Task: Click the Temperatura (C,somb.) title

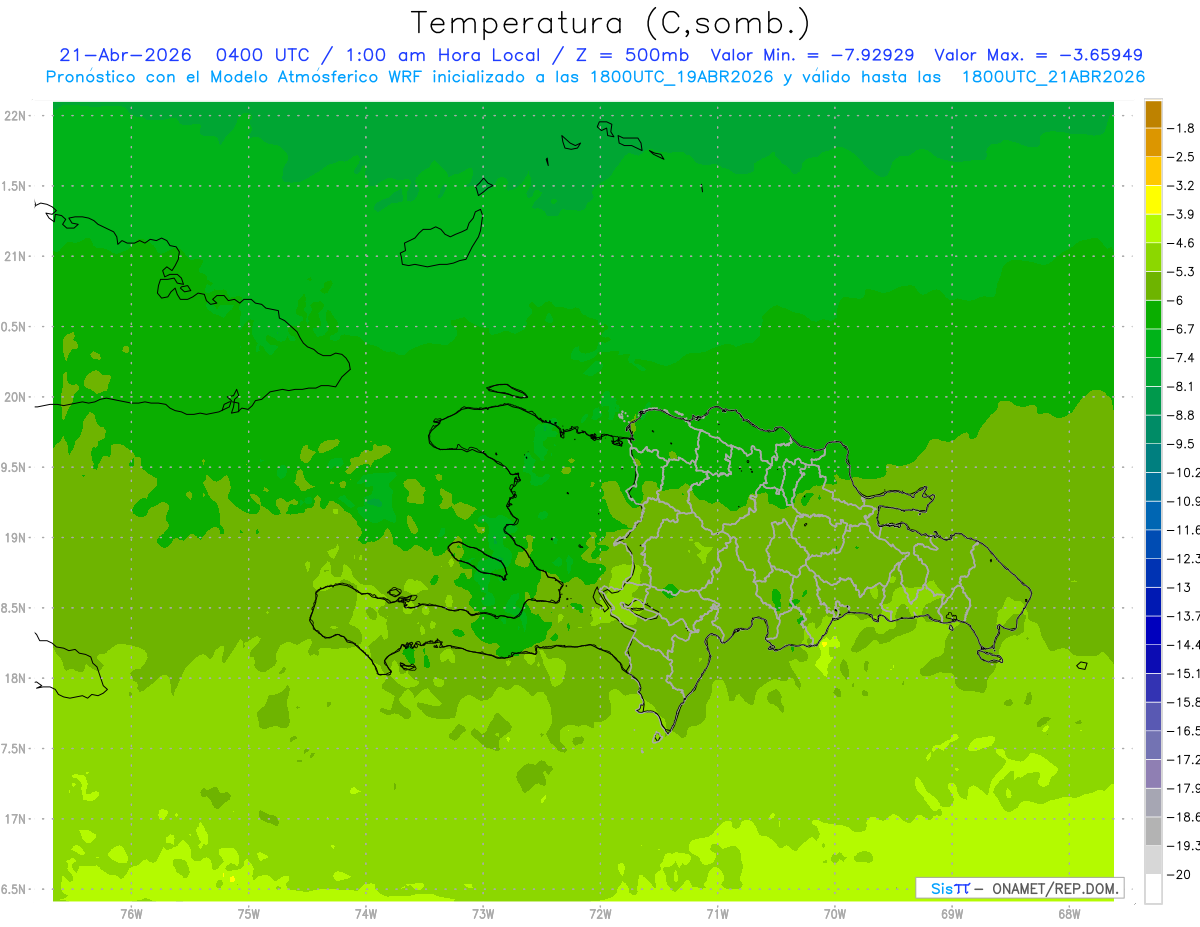Action: (x=610, y=23)
